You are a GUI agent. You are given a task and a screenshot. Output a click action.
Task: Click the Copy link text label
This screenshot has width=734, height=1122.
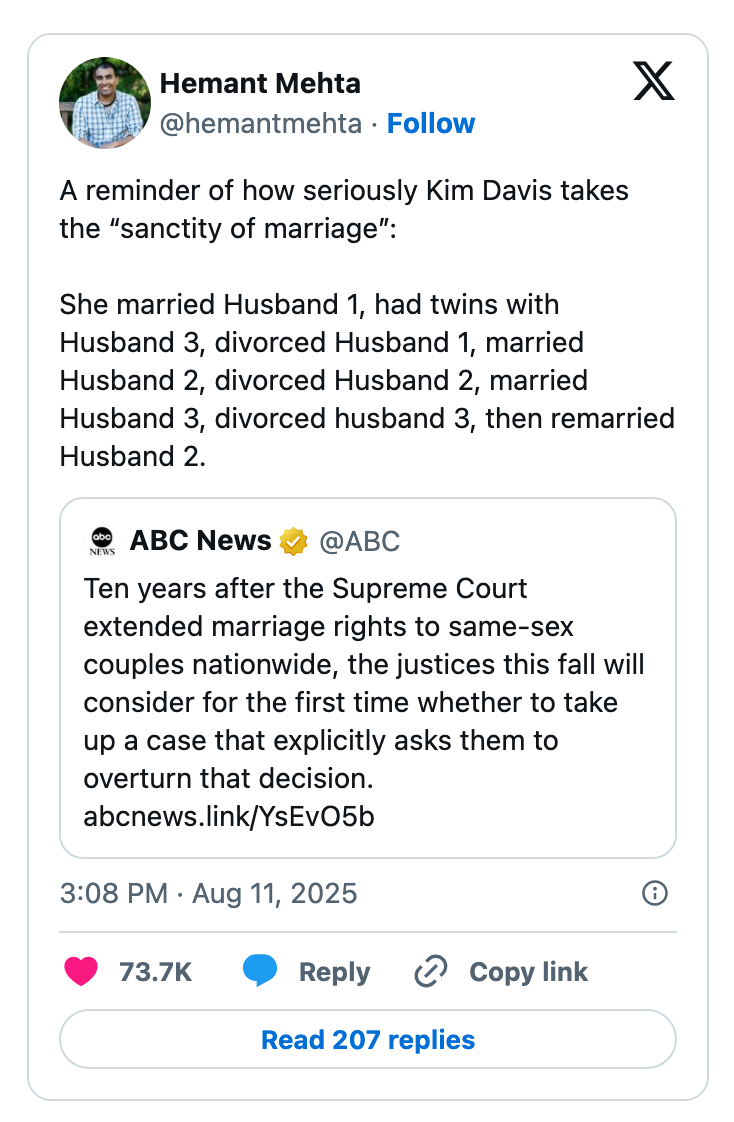click(x=528, y=971)
